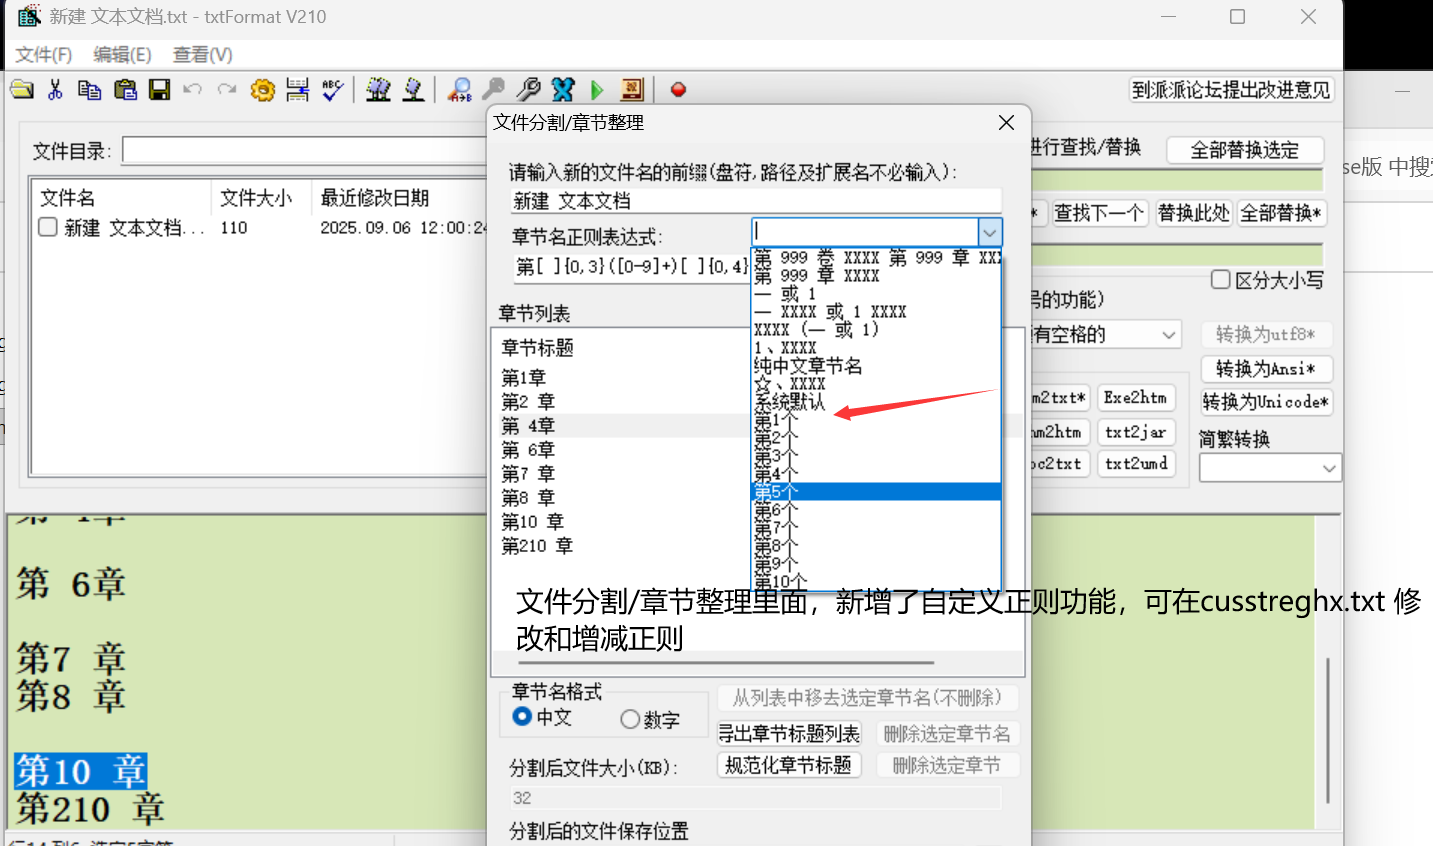This screenshot has width=1433, height=846.
Task: Click the copy toolbar icon
Action: click(90, 89)
